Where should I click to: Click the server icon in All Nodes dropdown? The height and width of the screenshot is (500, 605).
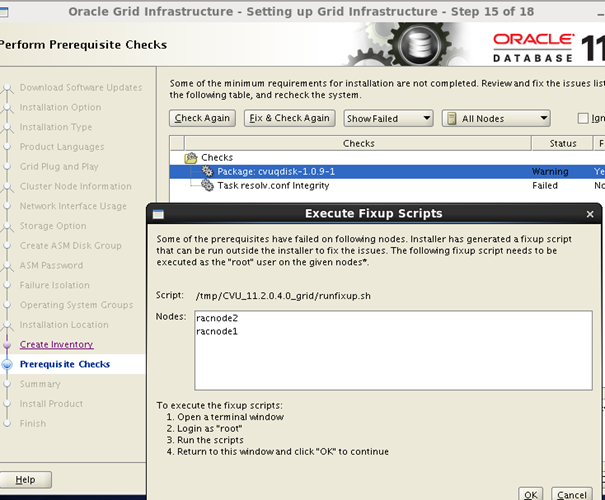click(x=451, y=118)
